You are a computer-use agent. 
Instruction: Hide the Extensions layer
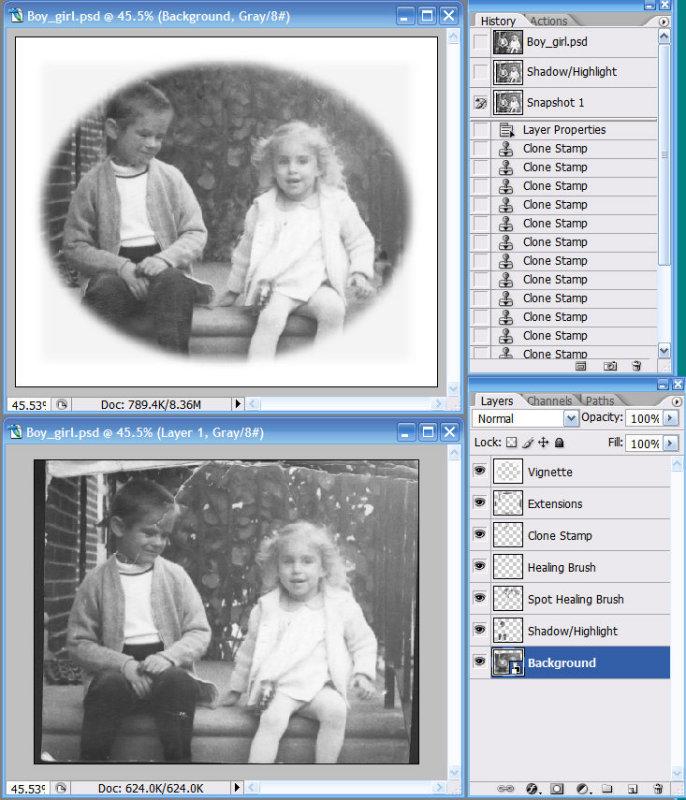click(479, 502)
